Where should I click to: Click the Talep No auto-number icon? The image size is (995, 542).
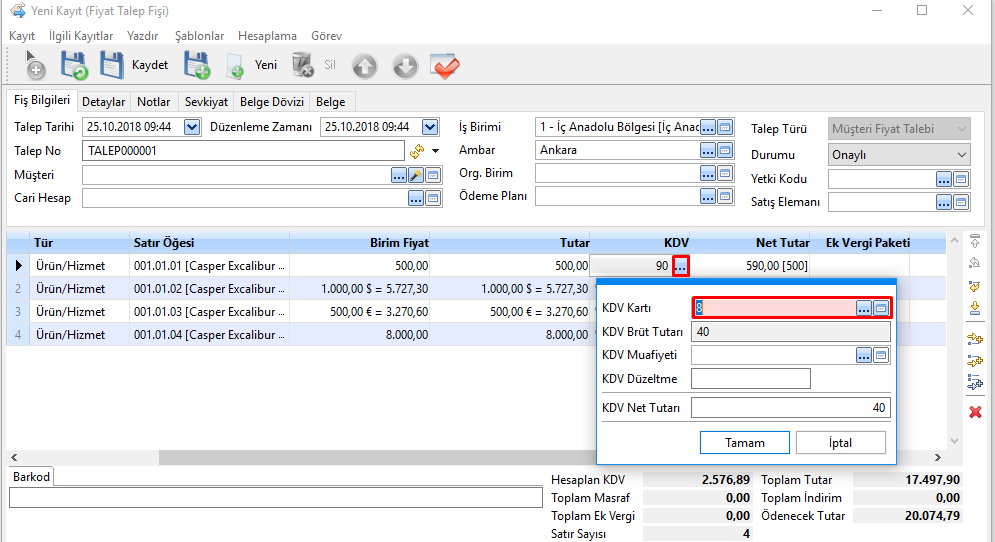coord(417,151)
